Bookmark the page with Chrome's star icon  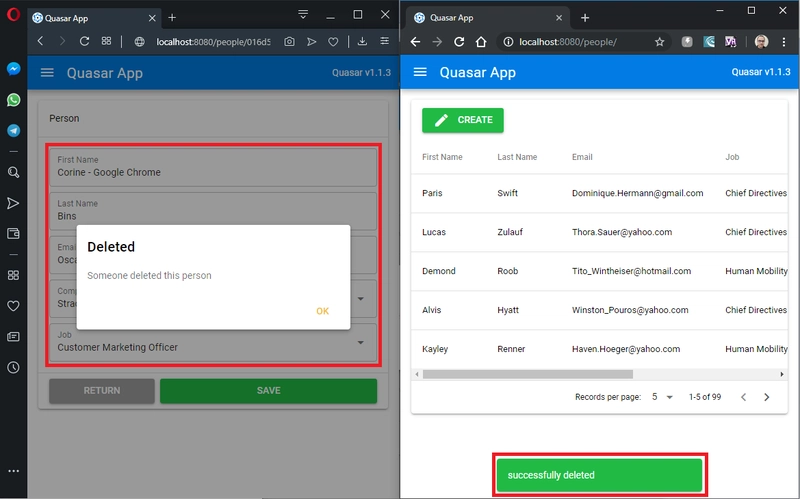(660, 42)
